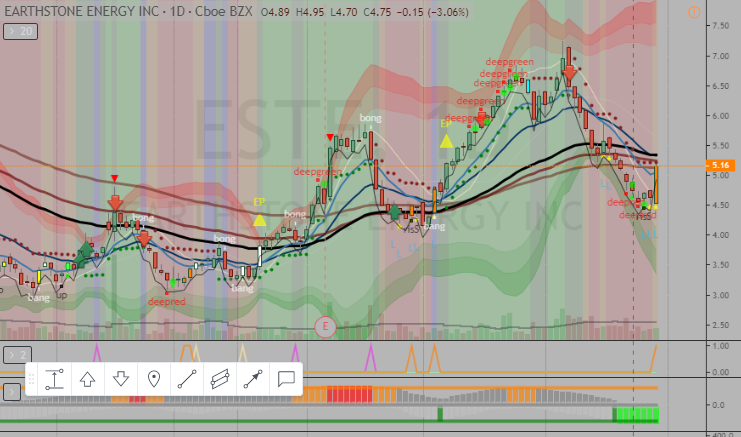Click the orange 5.16 price label
The image size is (741, 437).
(719, 165)
